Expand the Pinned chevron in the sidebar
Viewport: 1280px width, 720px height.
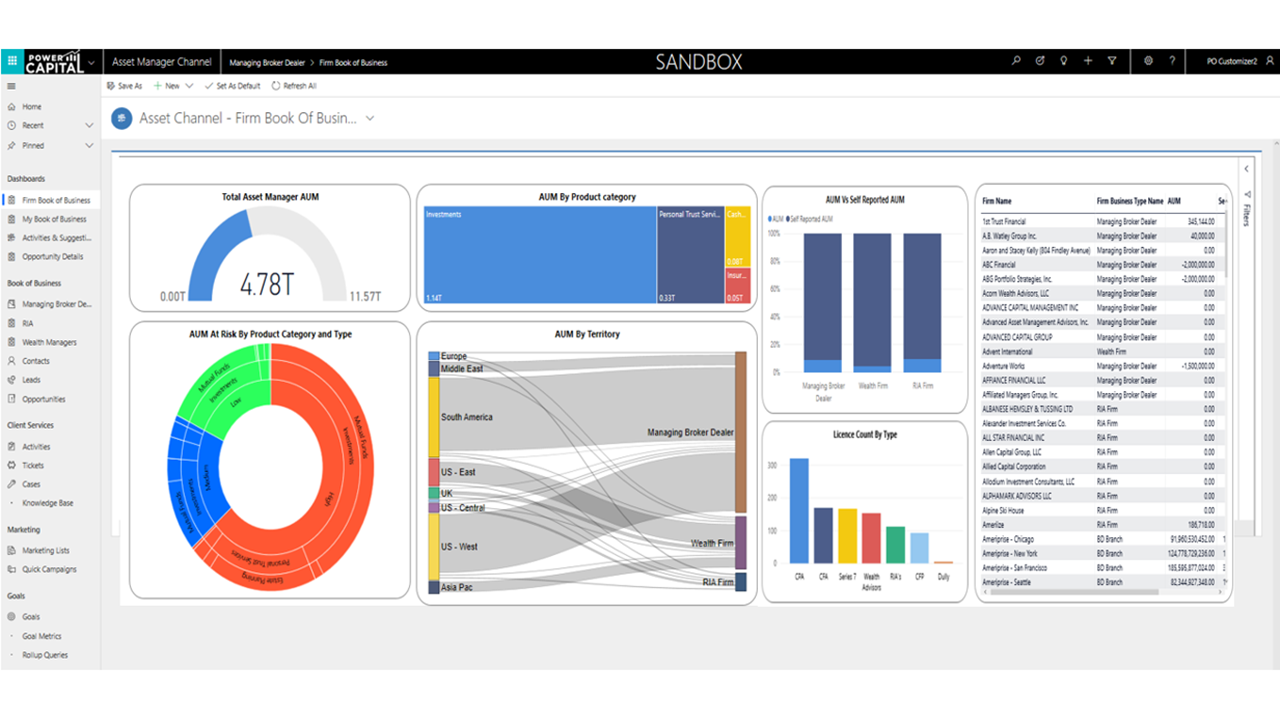pyautogui.click(x=89, y=145)
